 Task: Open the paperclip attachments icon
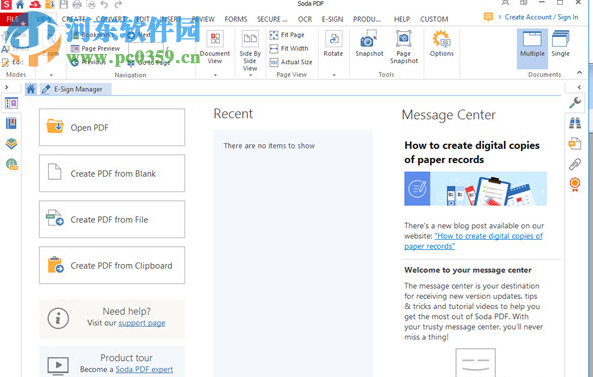(x=575, y=164)
